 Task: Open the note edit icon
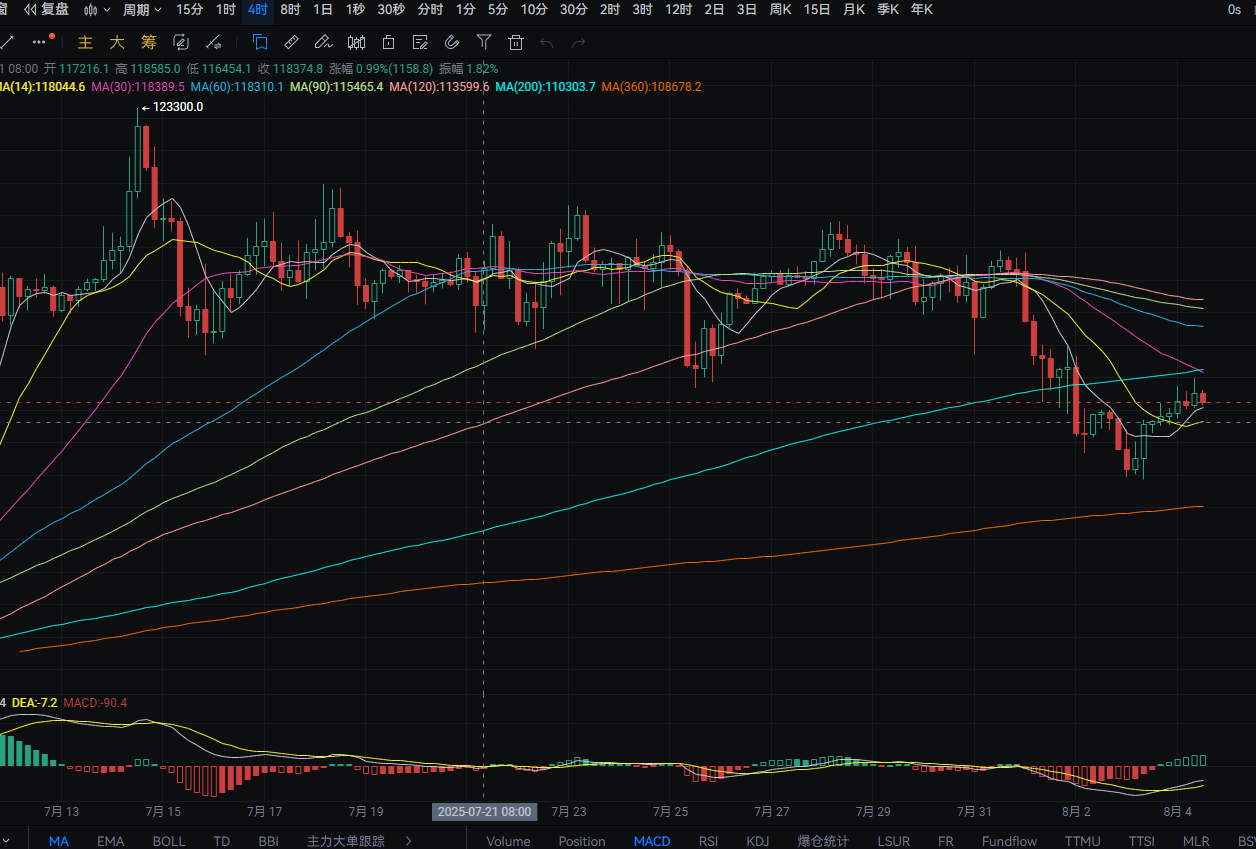pos(420,42)
